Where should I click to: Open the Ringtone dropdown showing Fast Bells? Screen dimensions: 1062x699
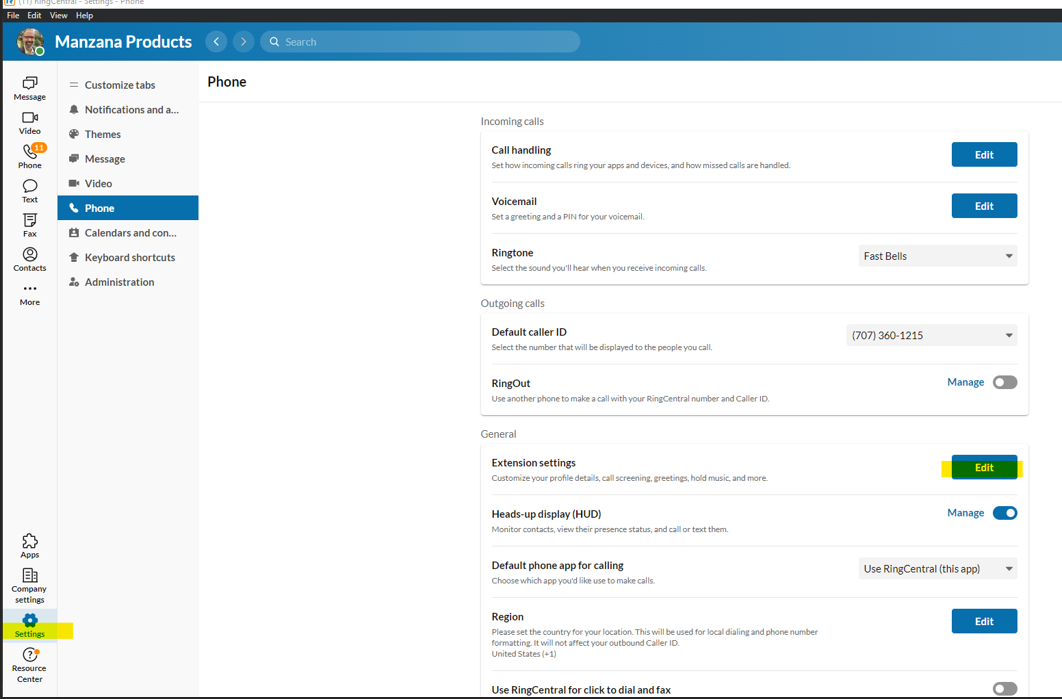coord(938,256)
